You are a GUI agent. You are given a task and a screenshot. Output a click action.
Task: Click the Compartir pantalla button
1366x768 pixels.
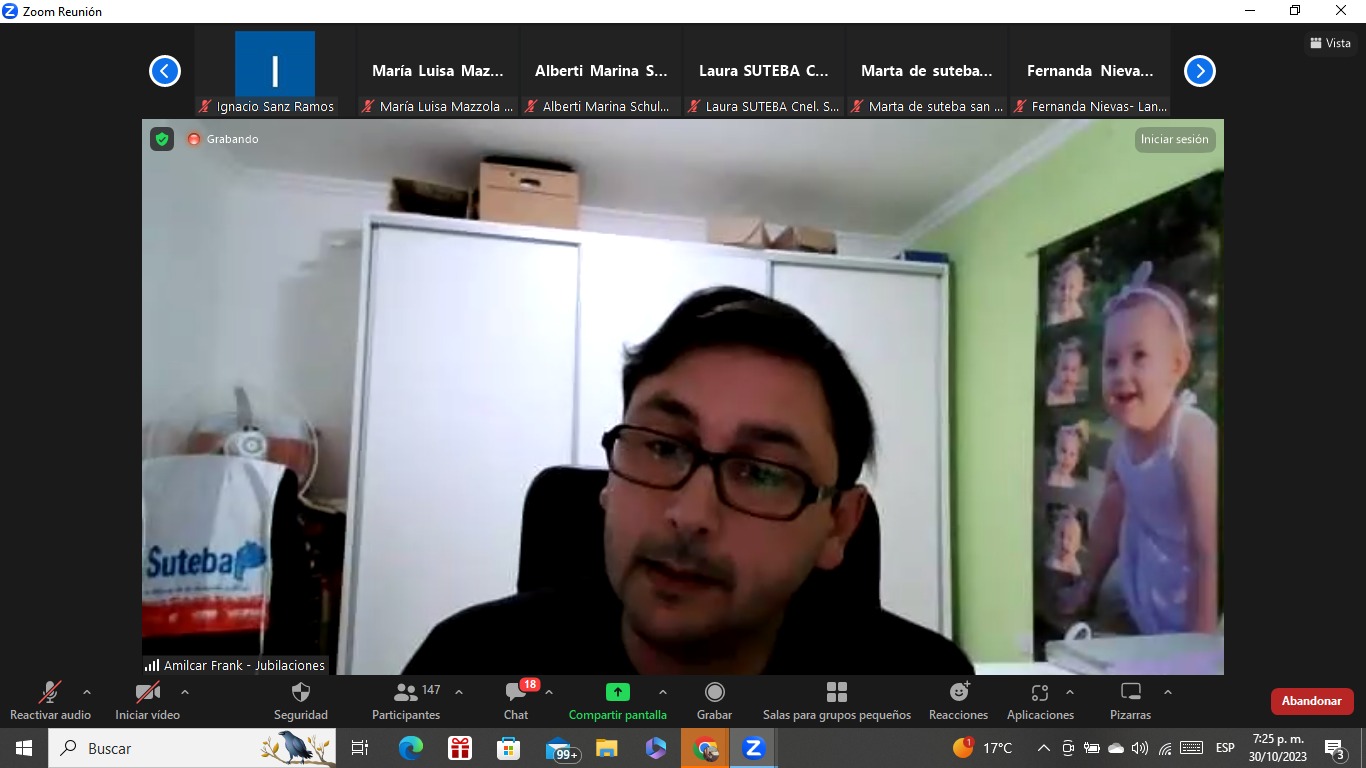coord(617,693)
